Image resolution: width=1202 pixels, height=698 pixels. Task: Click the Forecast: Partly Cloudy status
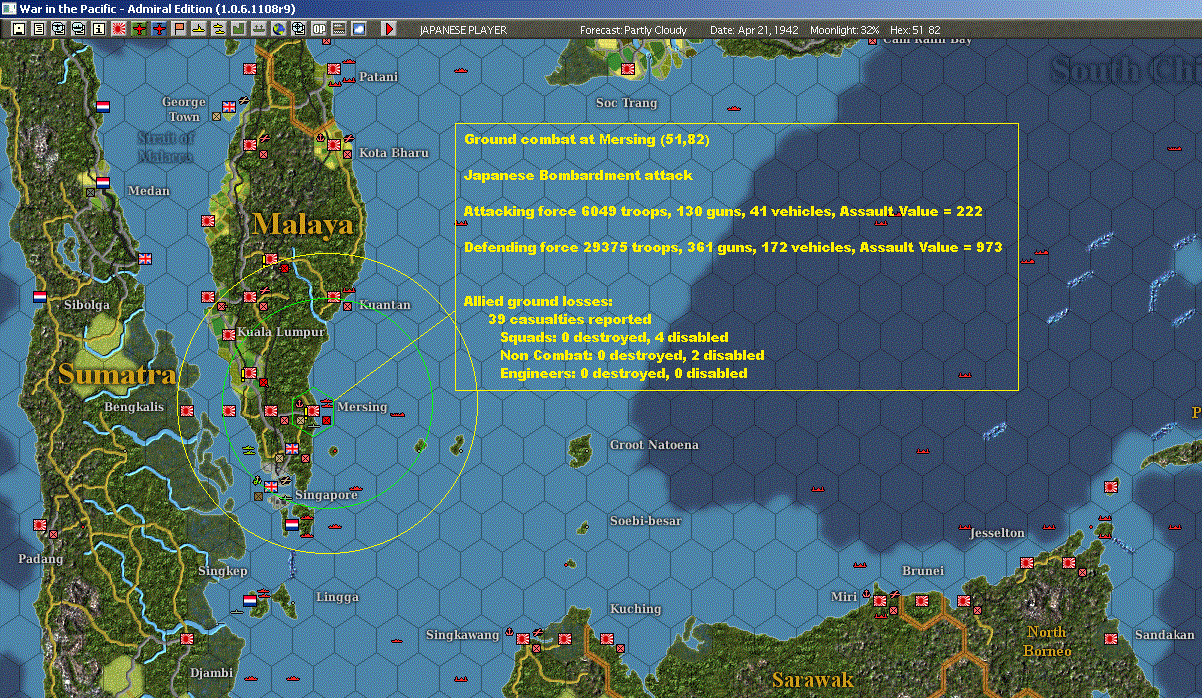[634, 30]
